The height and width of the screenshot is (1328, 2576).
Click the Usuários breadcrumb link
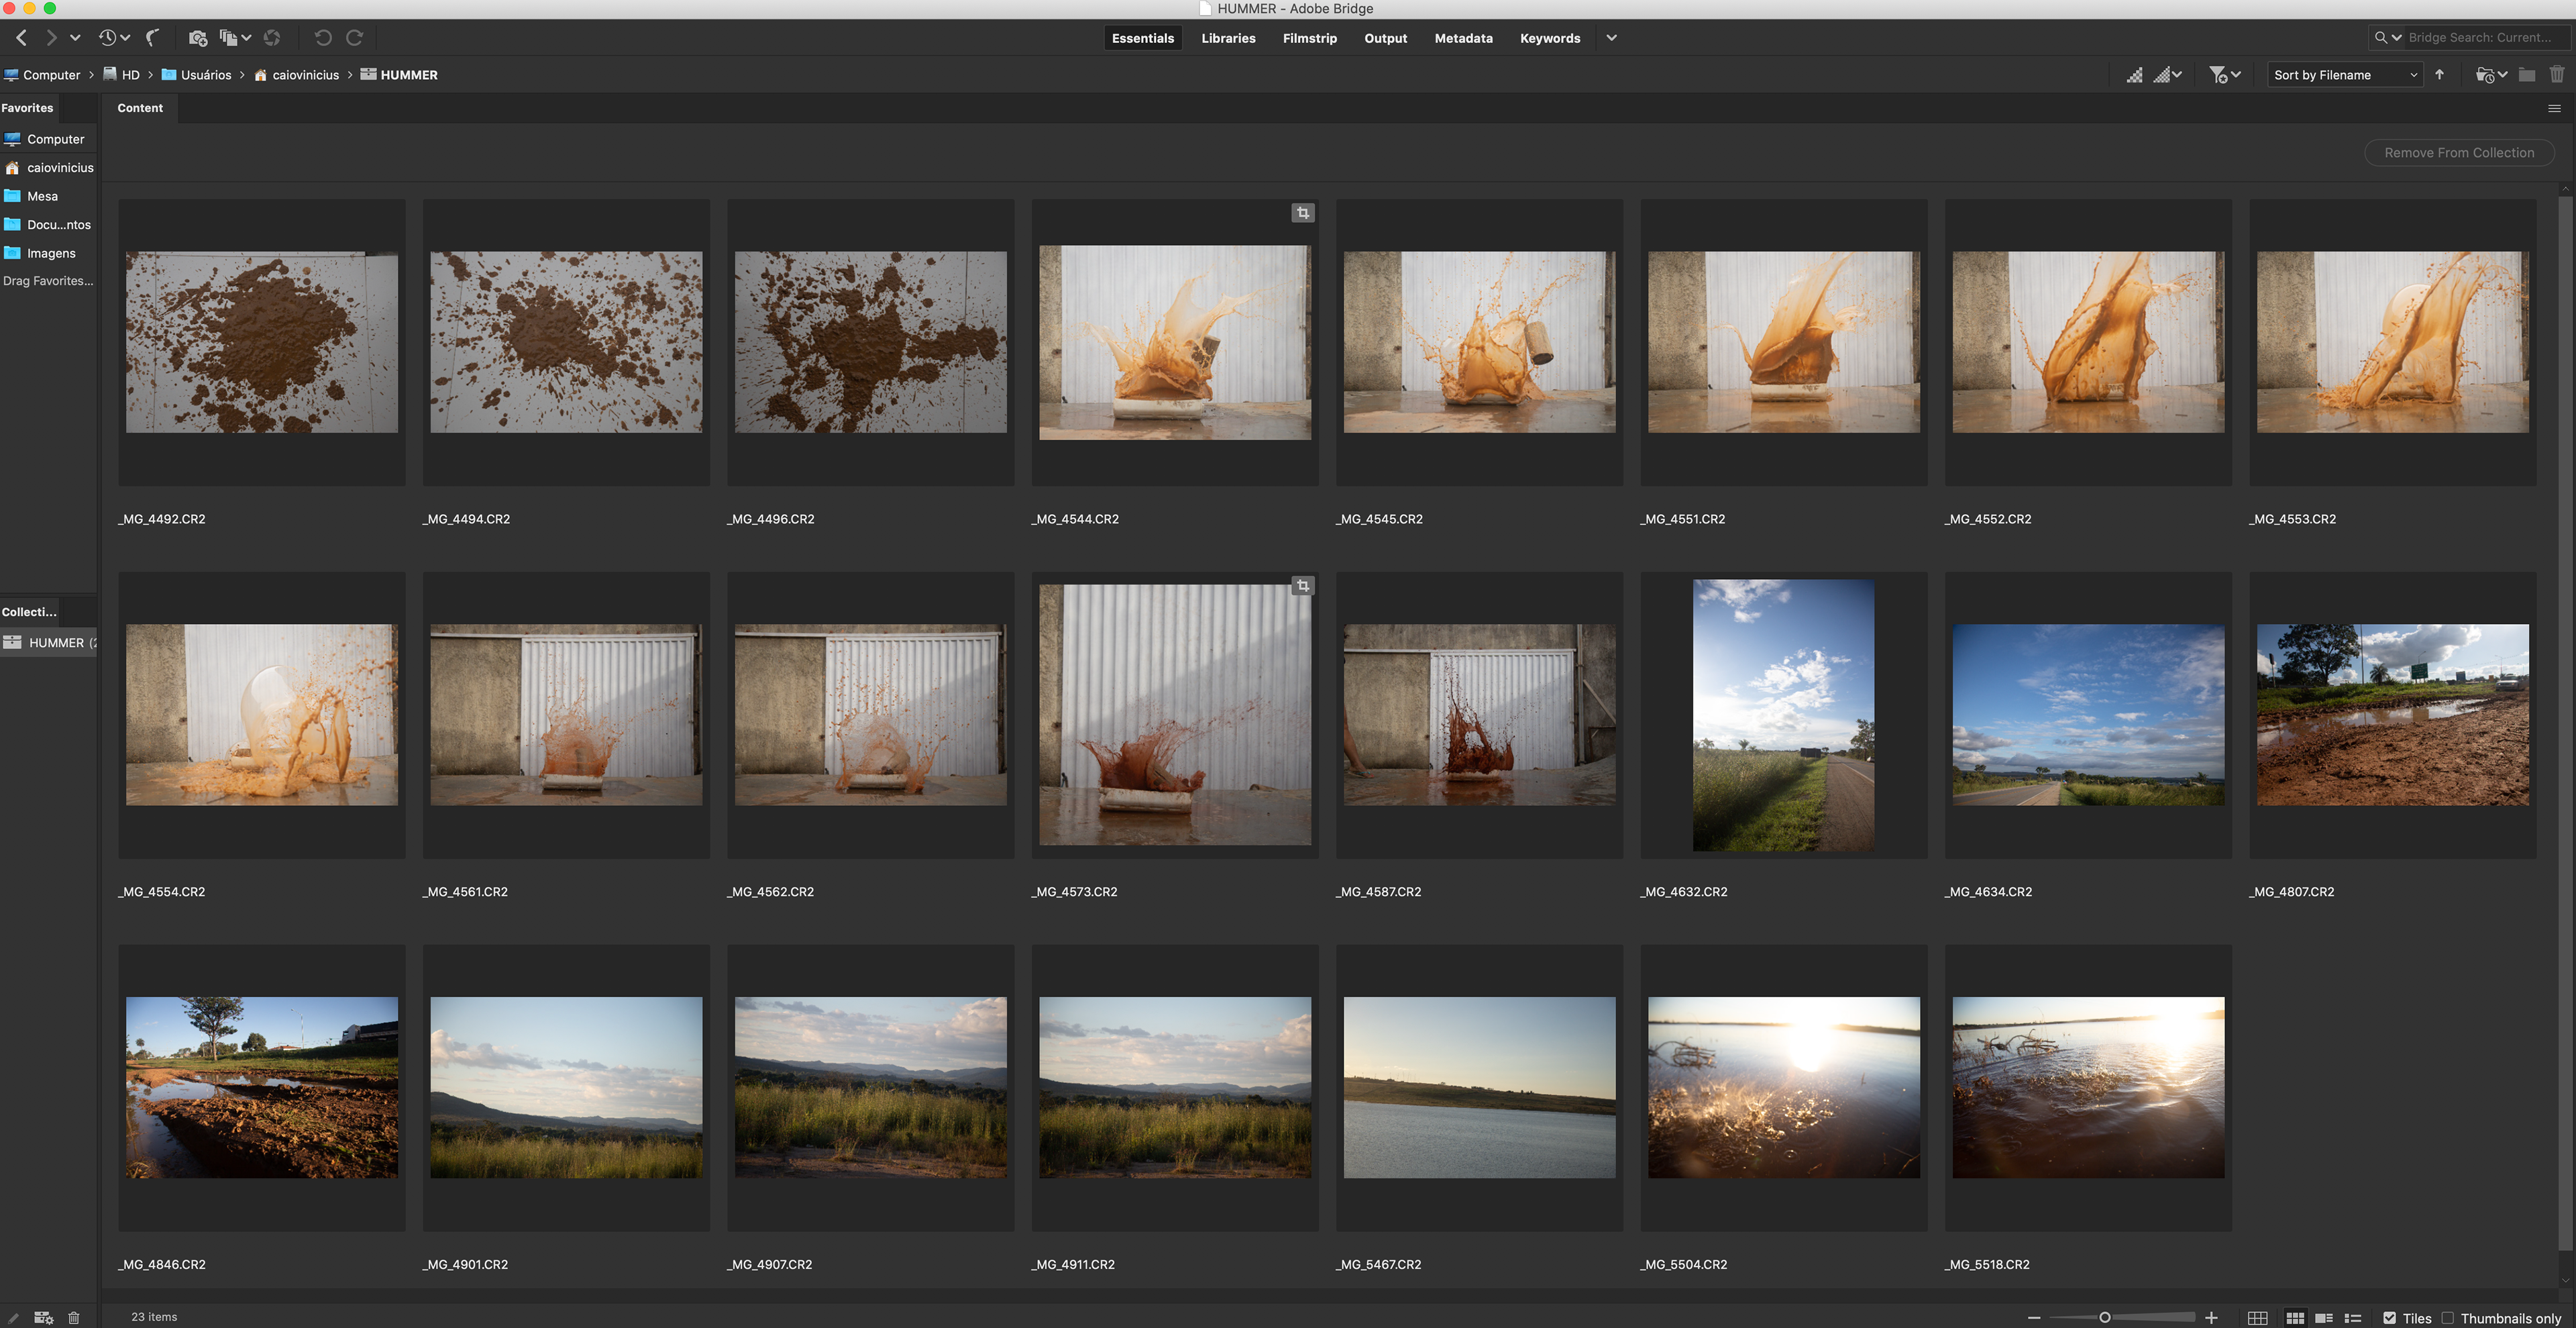pos(205,75)
